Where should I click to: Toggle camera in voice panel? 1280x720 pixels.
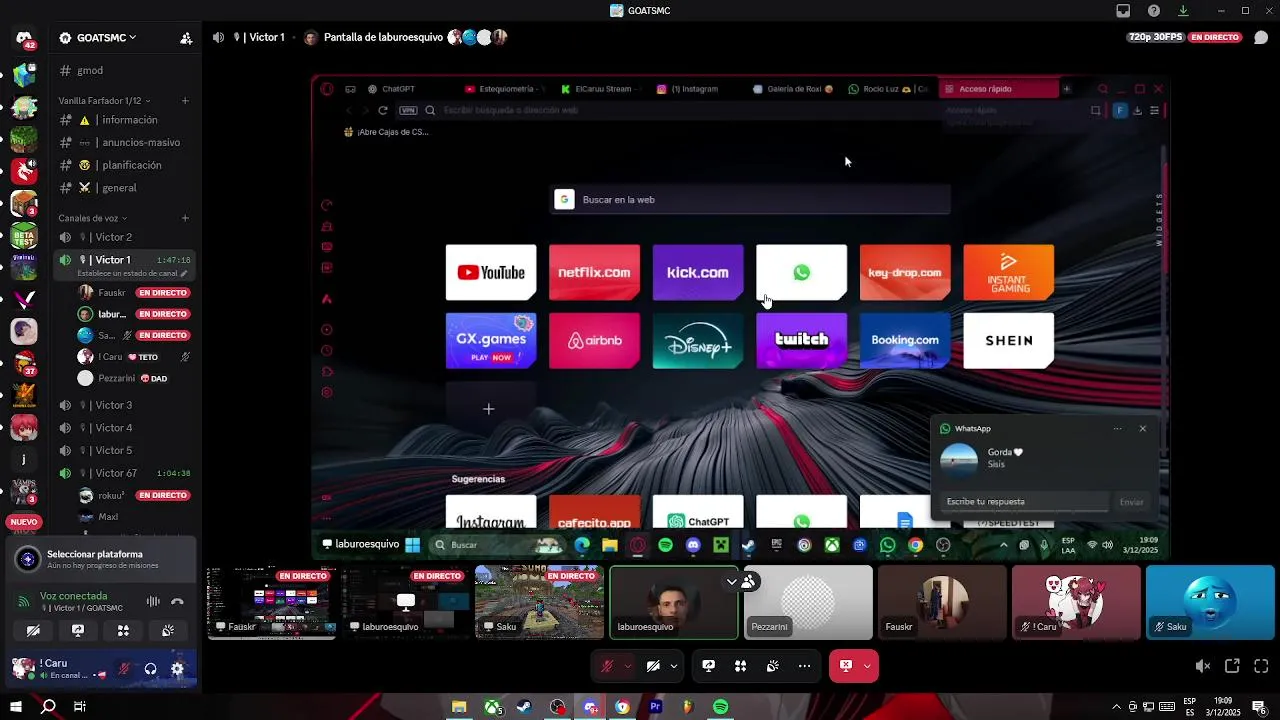(x=33, y=631)
